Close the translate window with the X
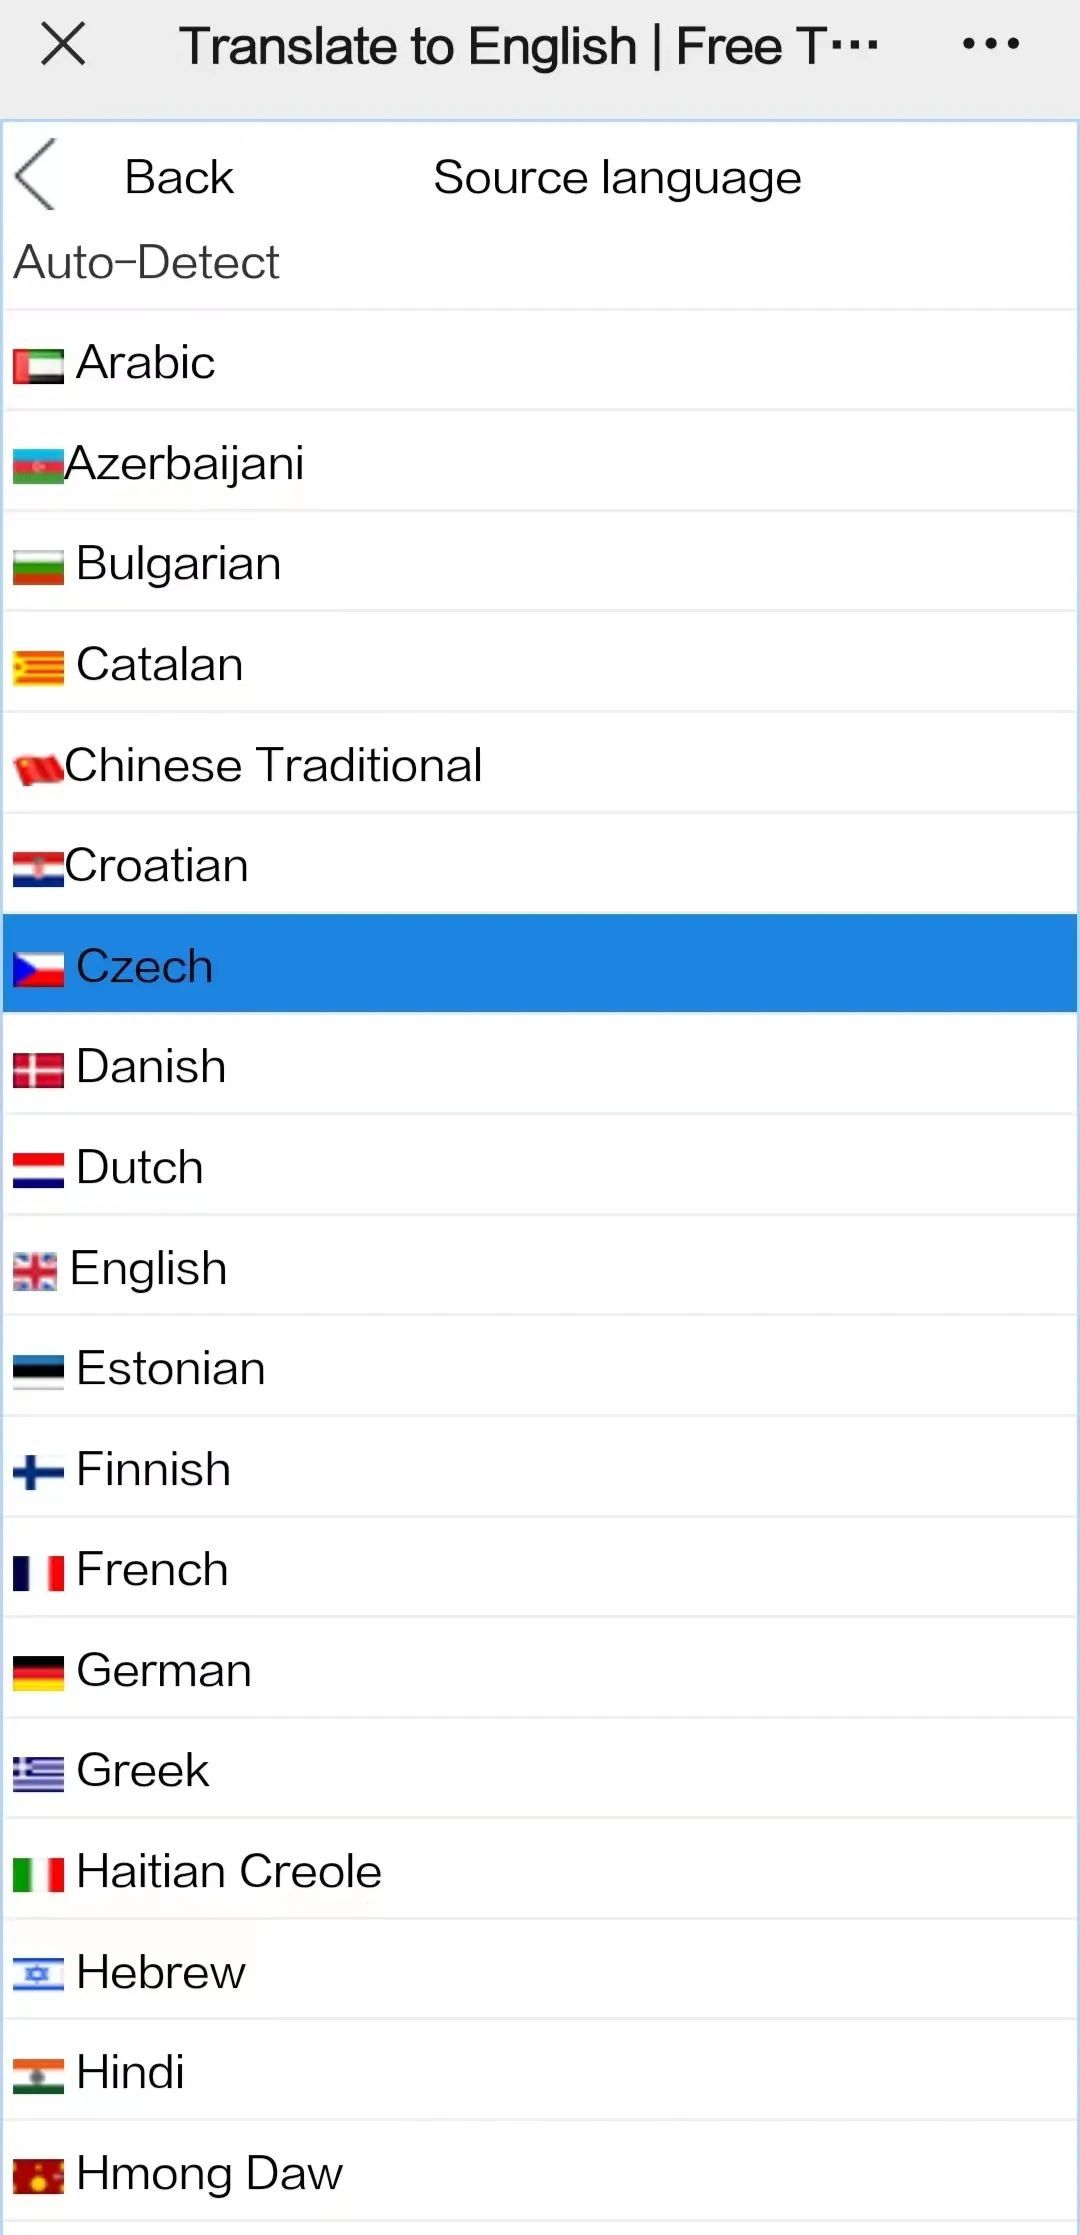The height and width of the screenshot is (2235, 1080). click(x=62, y=44)
